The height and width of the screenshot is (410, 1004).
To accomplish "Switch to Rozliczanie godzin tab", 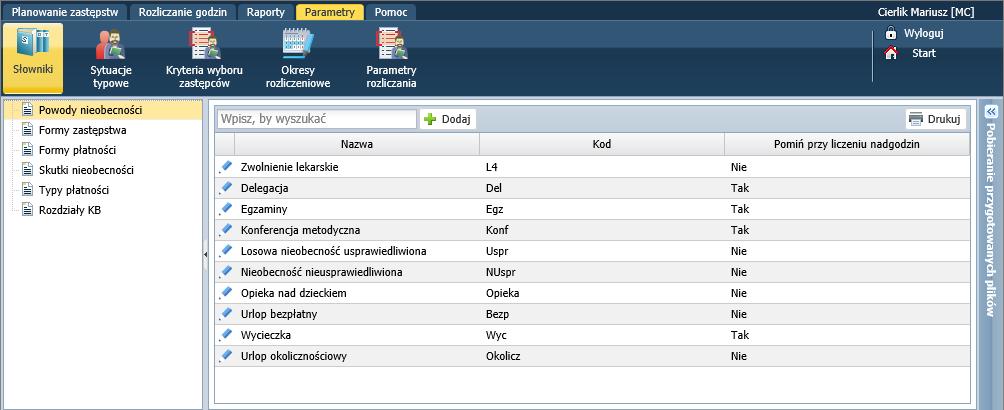I will [182, 12].
